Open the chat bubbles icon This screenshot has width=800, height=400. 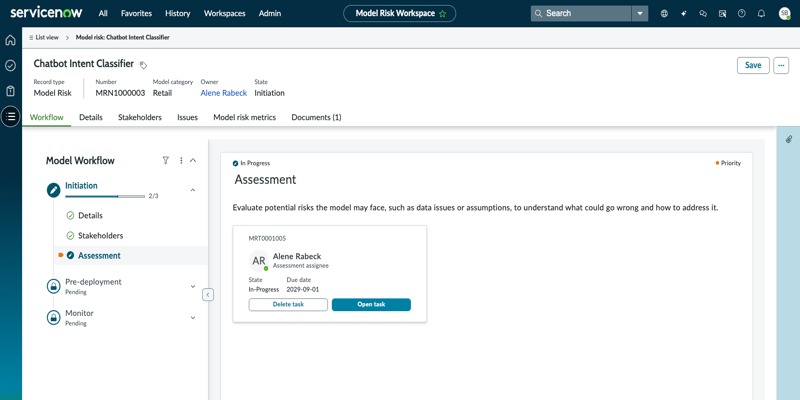point(703,14)
